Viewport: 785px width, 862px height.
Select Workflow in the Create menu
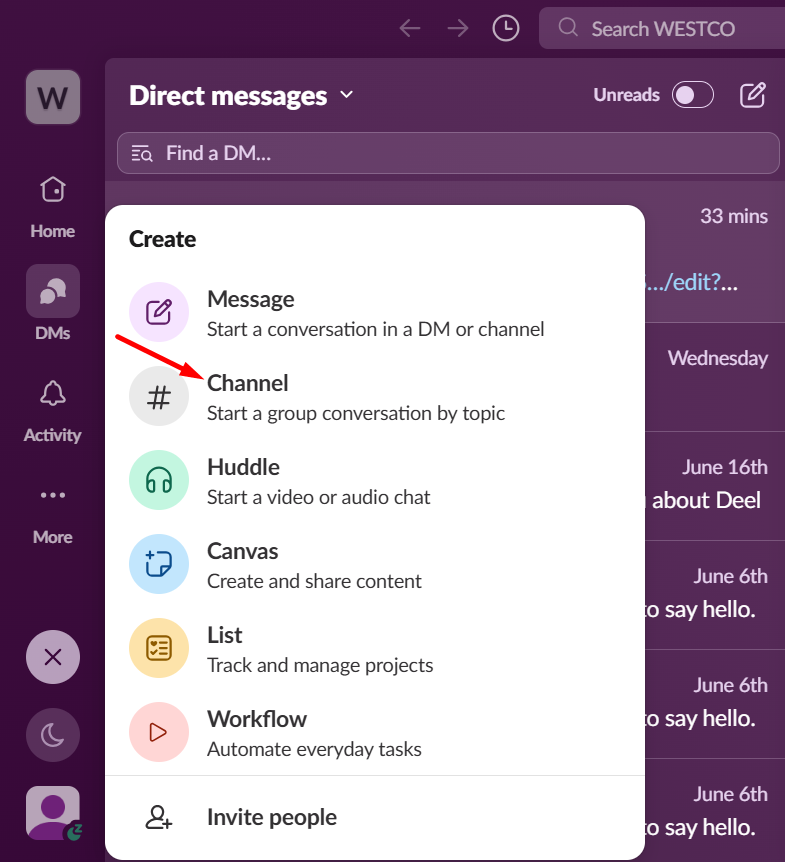(375, 732)
